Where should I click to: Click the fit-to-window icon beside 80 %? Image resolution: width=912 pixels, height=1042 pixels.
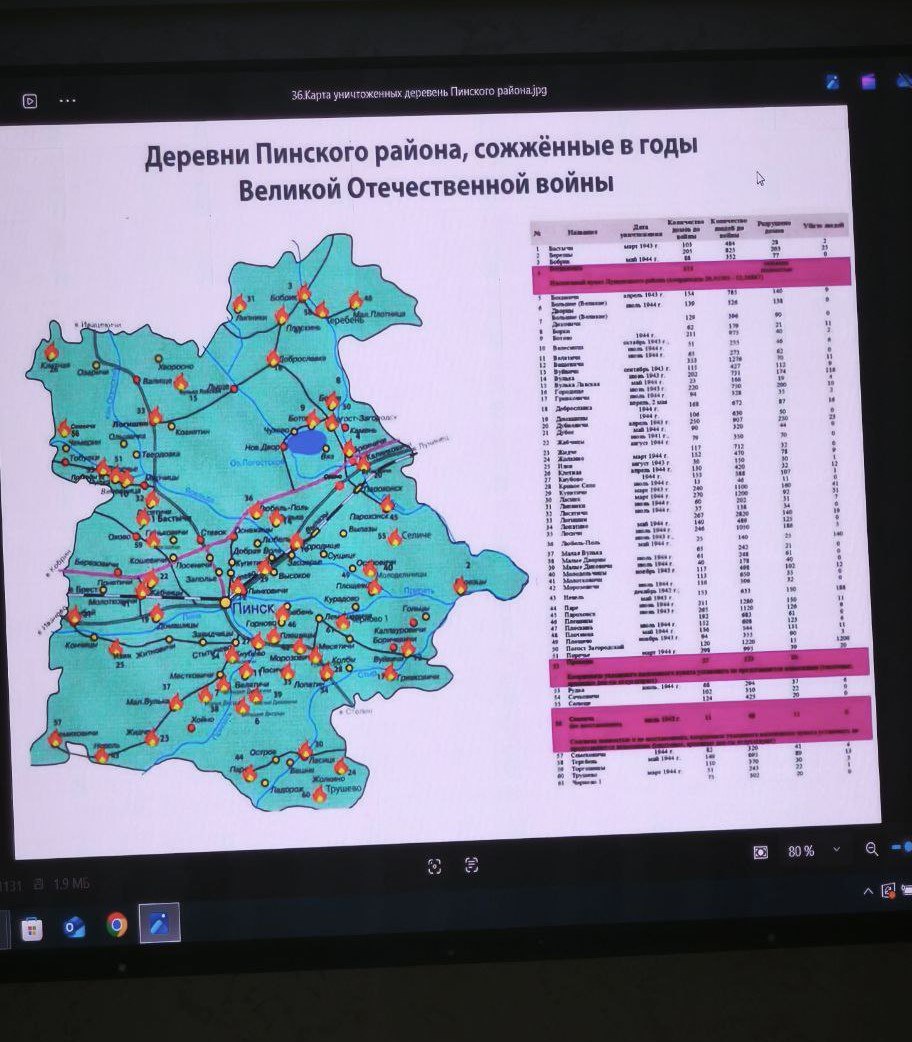tap(761, 851)
